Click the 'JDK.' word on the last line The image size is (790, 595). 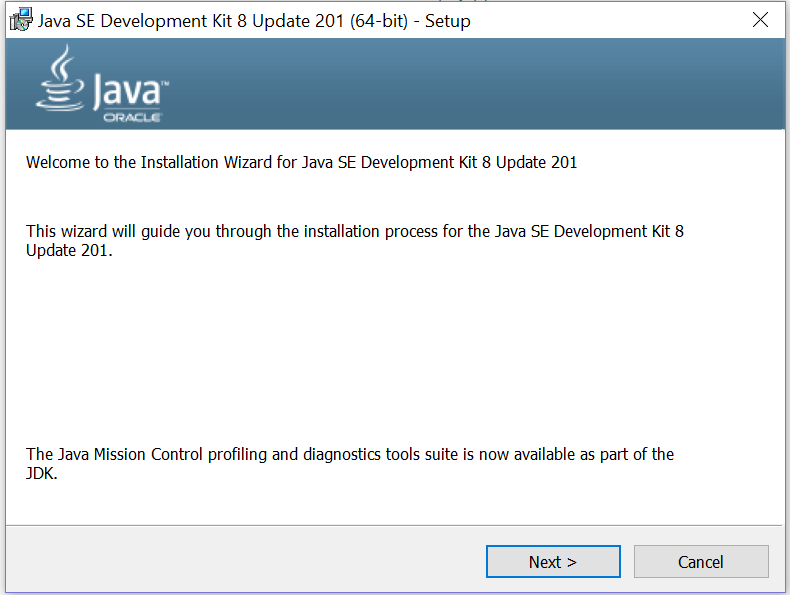click(x=42, y=474)
